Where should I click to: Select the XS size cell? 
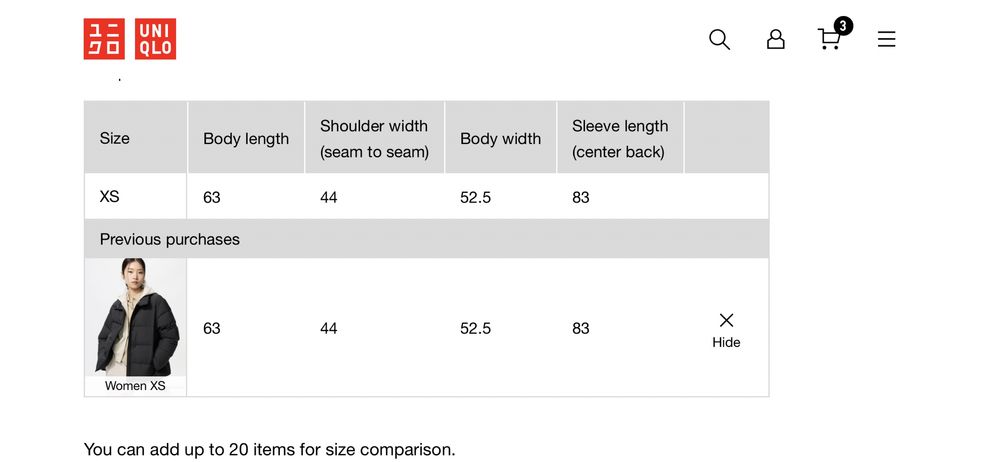tap(110, 197)
